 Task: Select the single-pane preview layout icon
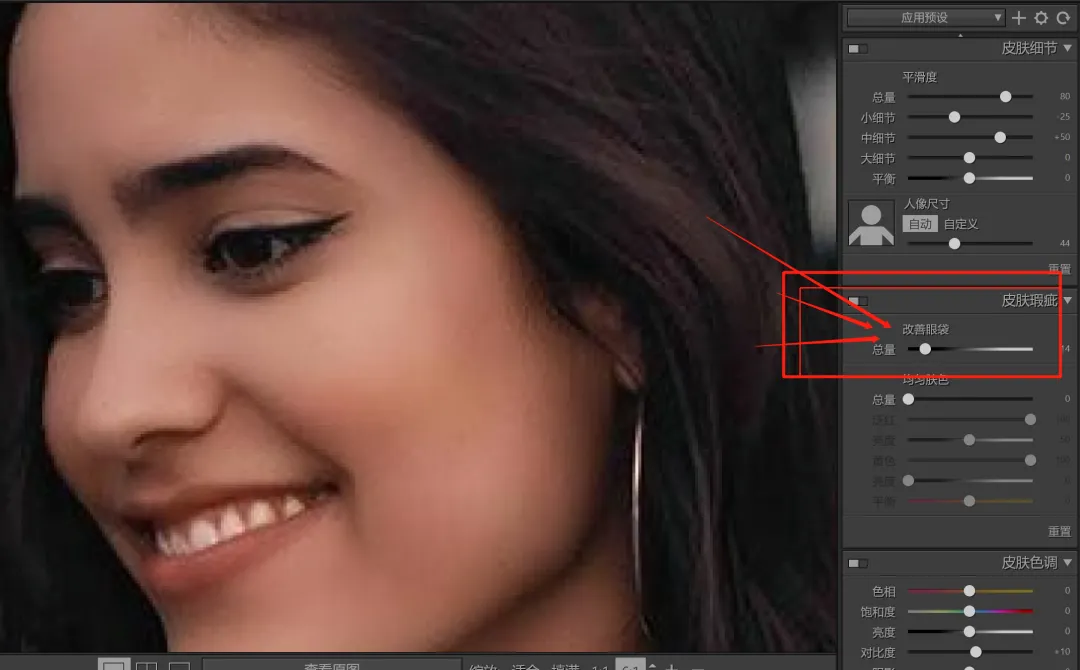(x=115, y=666)
